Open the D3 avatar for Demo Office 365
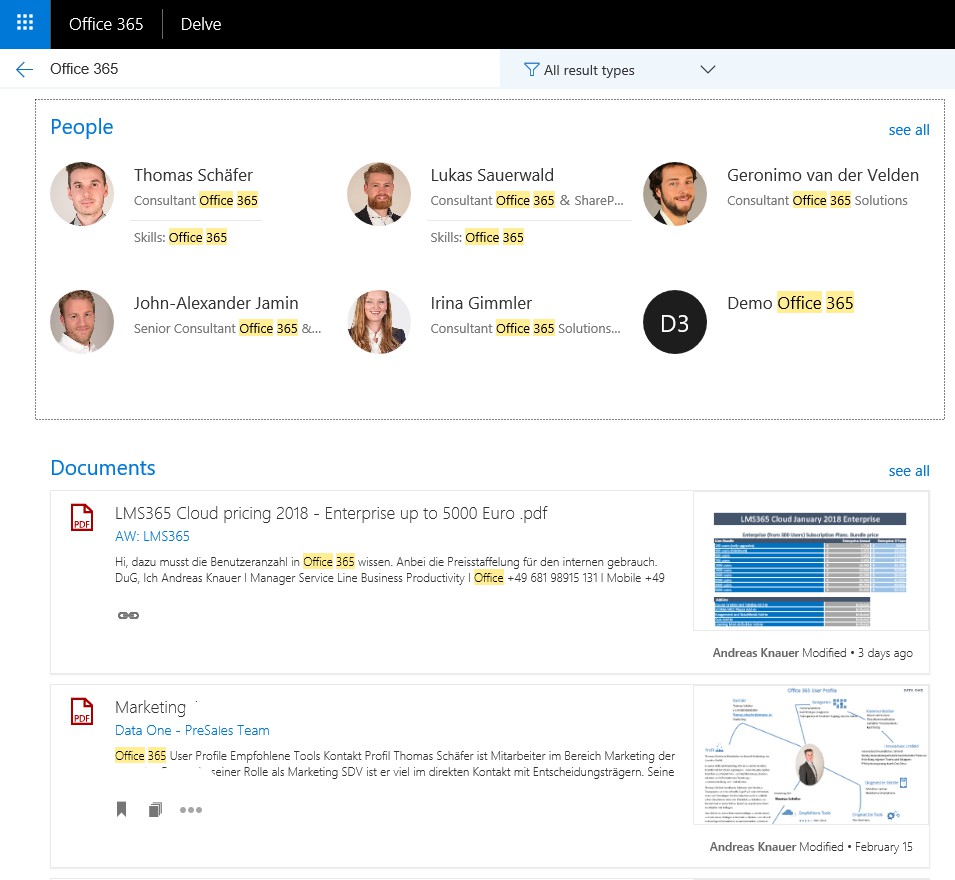Screen dimensions: 955x880 [x=675, y=322]
